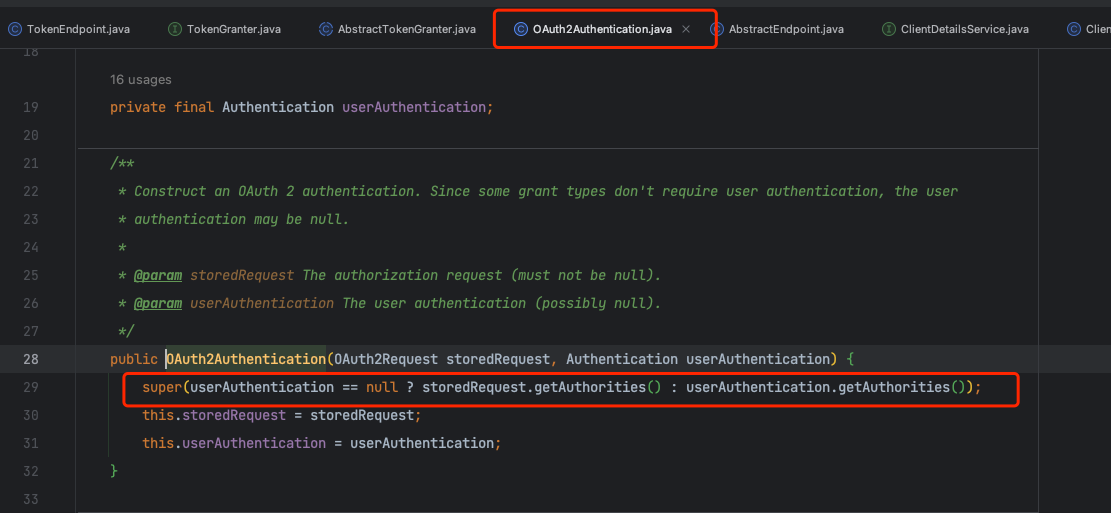Click the class icon on TokenEndpoint.java tab

pos(15,29)
